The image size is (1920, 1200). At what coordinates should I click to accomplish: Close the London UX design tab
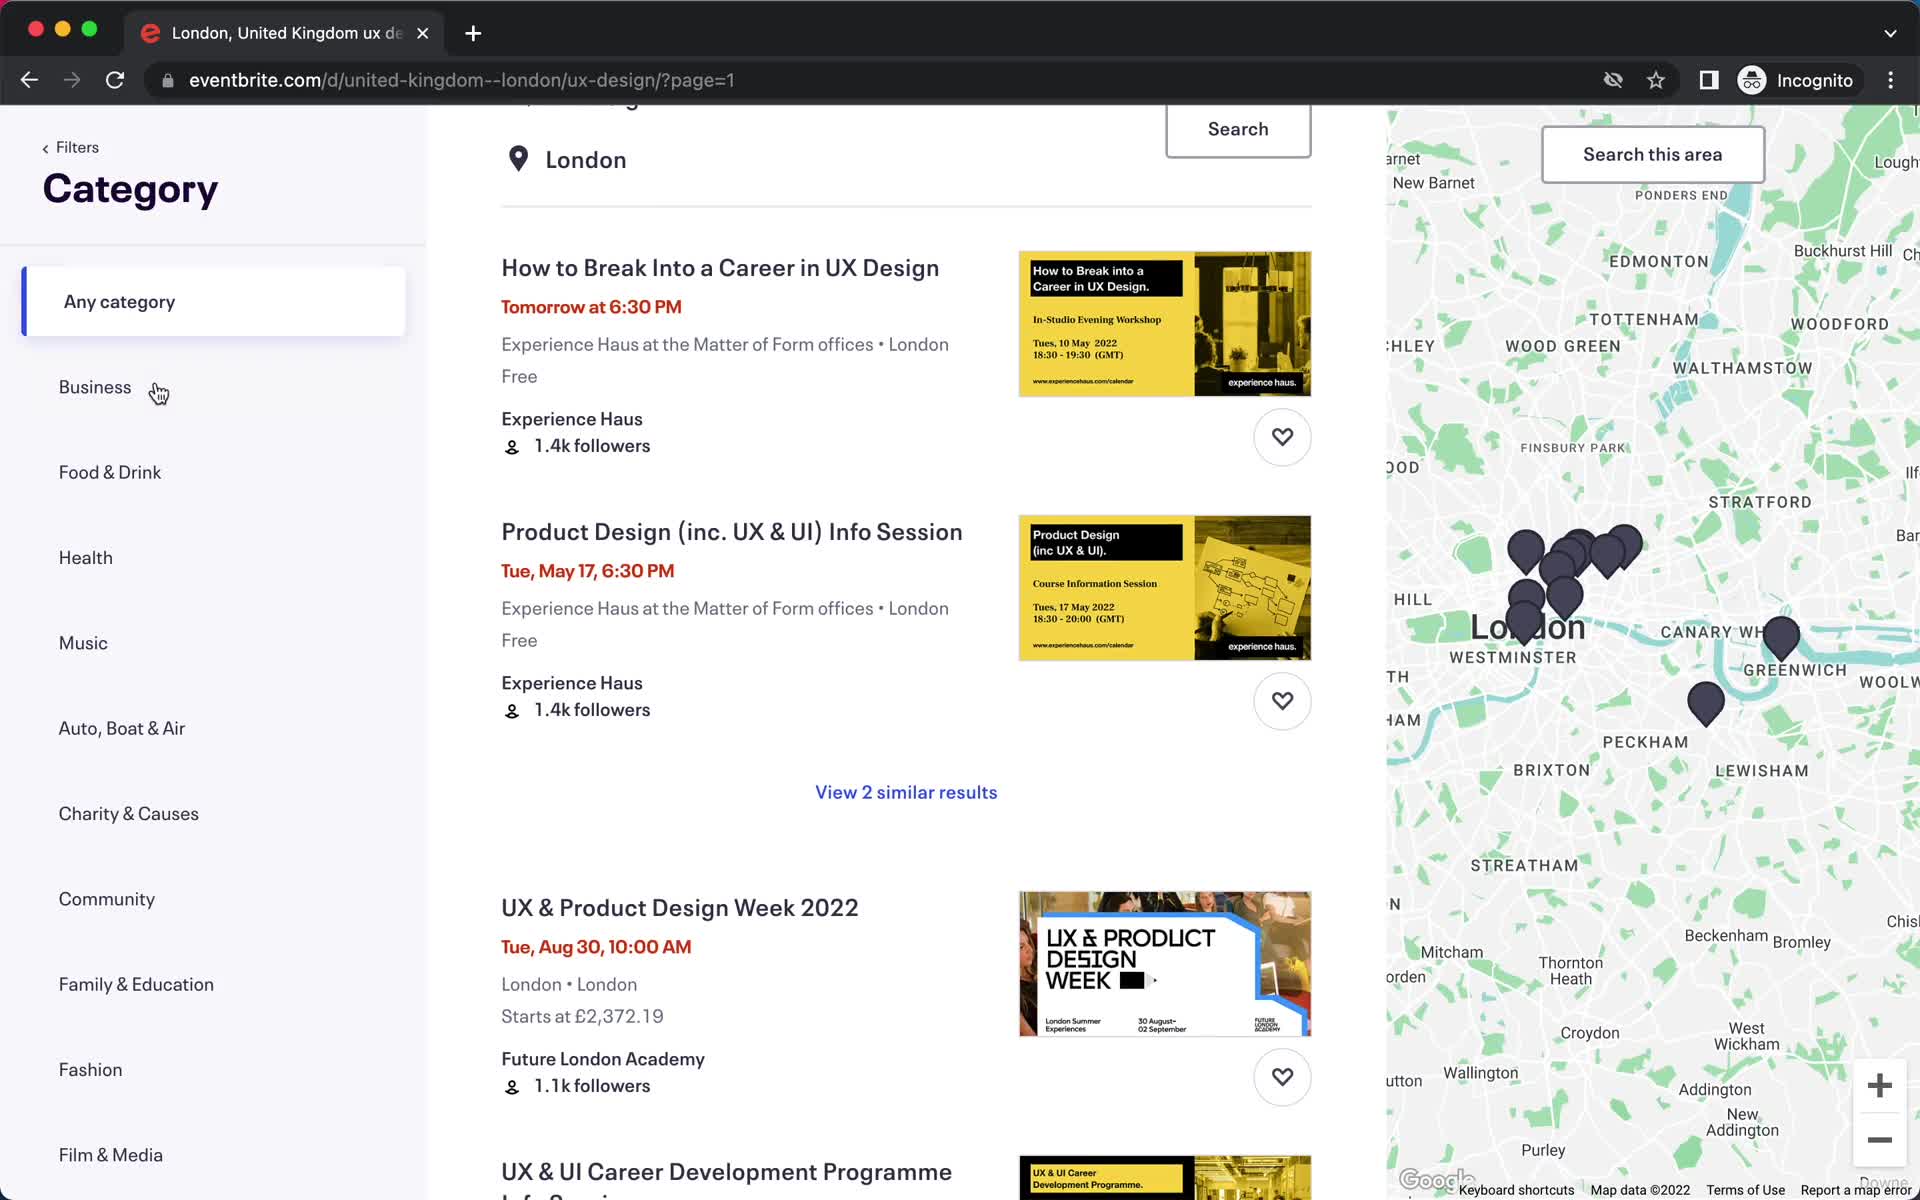coord(423,33)
